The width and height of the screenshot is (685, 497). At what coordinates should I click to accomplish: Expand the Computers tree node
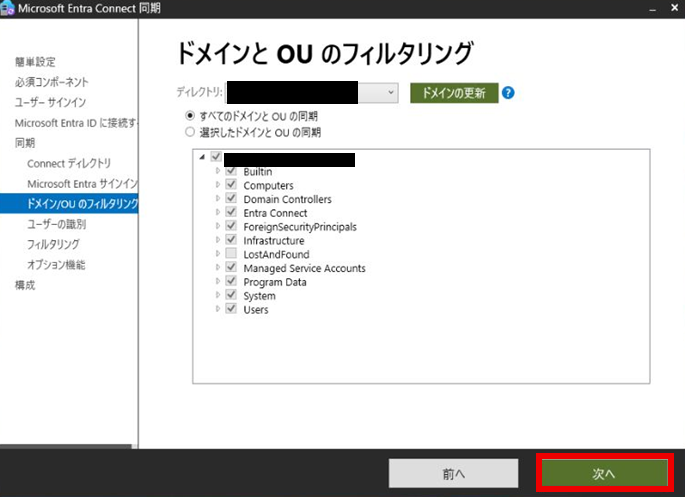tap(218, 186)
